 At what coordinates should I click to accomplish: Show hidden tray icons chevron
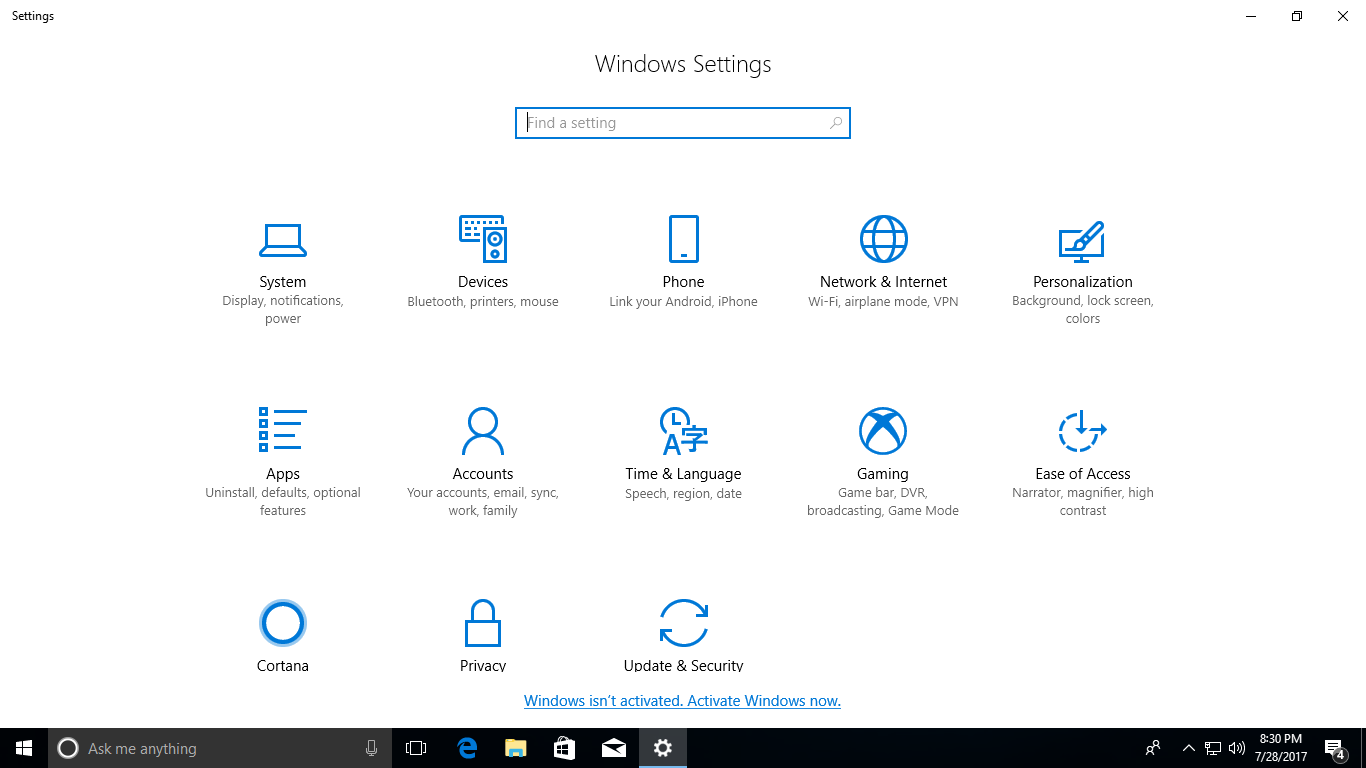pyautogui.click(x=1188, y=748)
